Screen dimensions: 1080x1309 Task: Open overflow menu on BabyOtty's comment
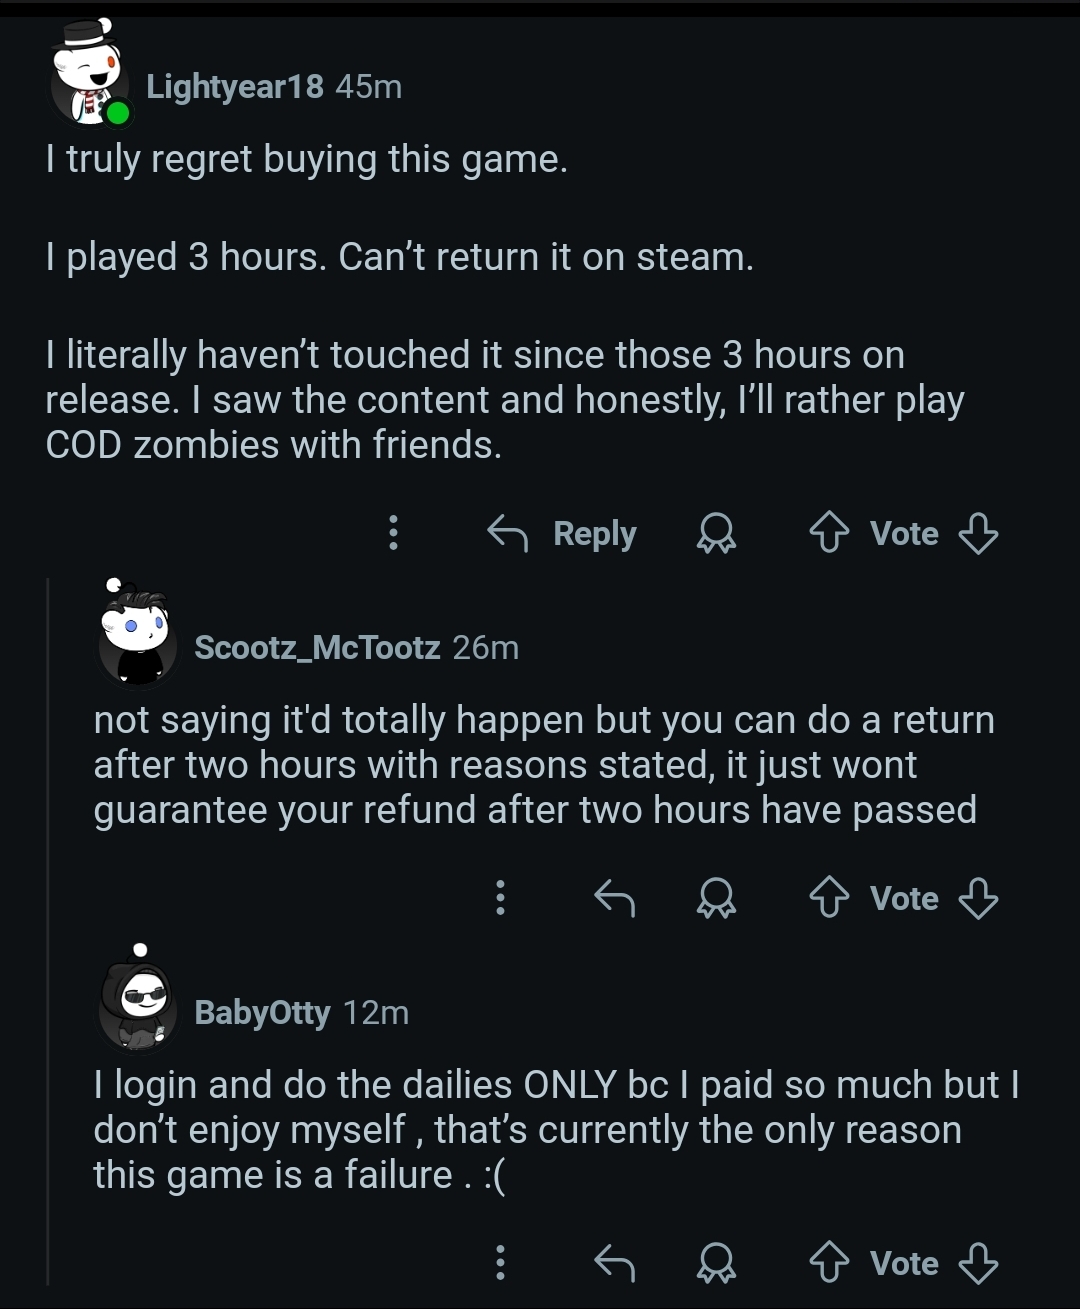coord(501,1263)
